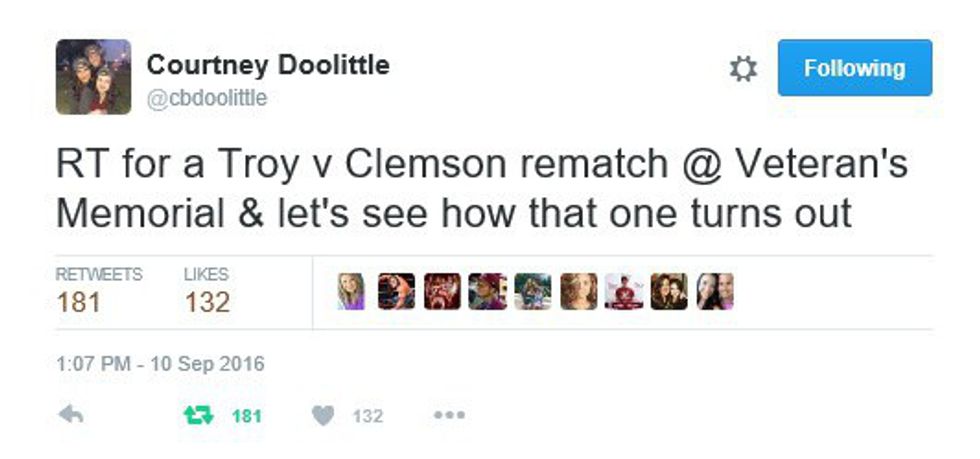
Task: Open the three-dot more options menu
Action: click(449, 415)
